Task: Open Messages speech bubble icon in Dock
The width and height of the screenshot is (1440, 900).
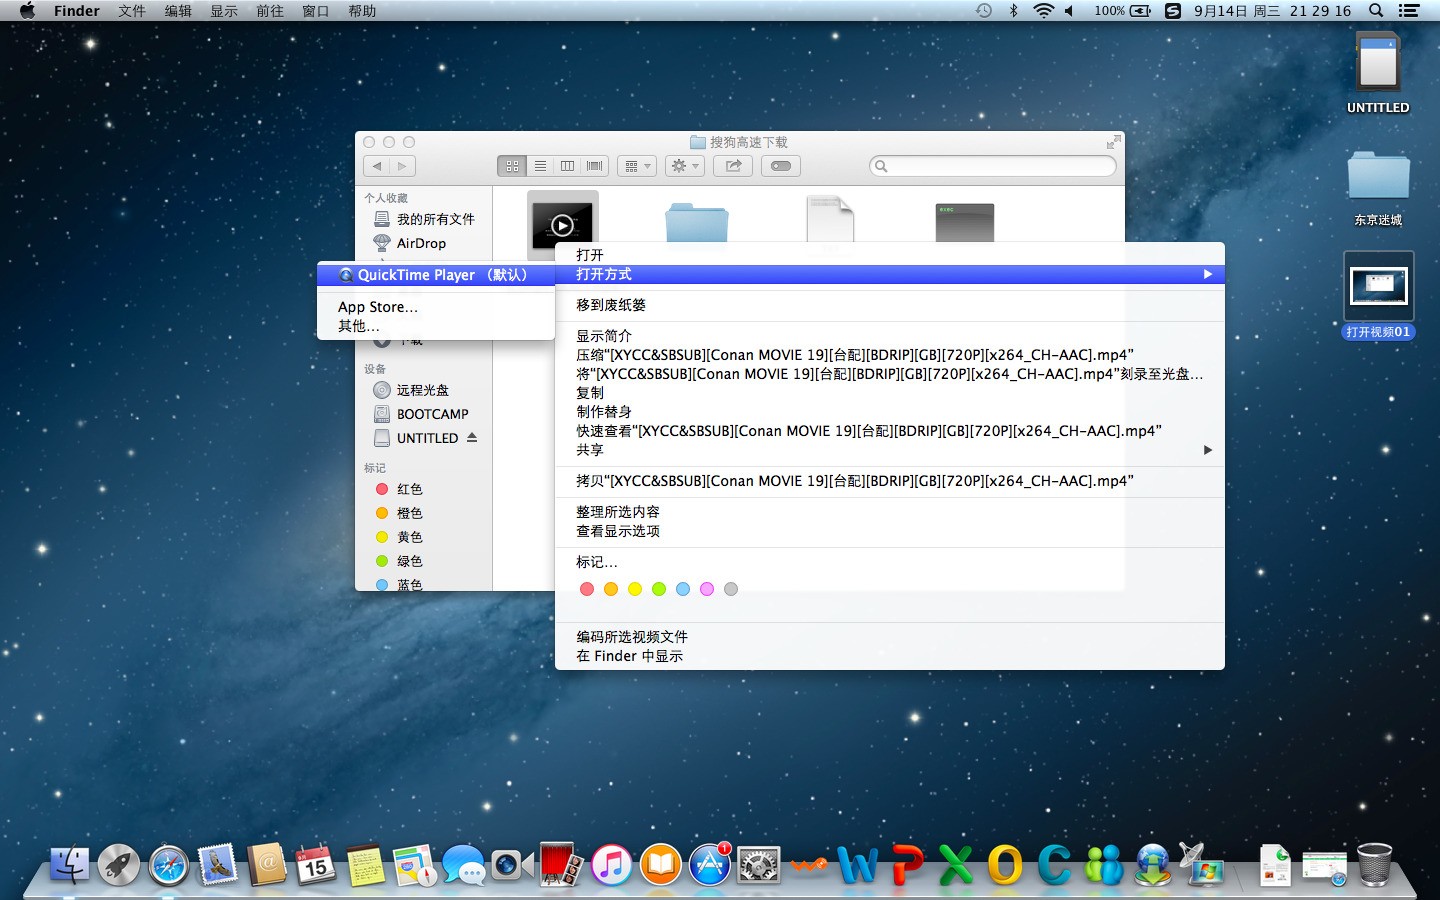Action: [x=464, y=865]
